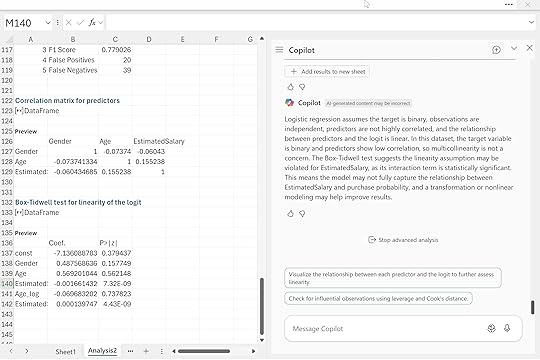The image size is (540, 360).
Task: Open the Name Box dropdown
Action: pyautogui.click(x=48, y=23)
